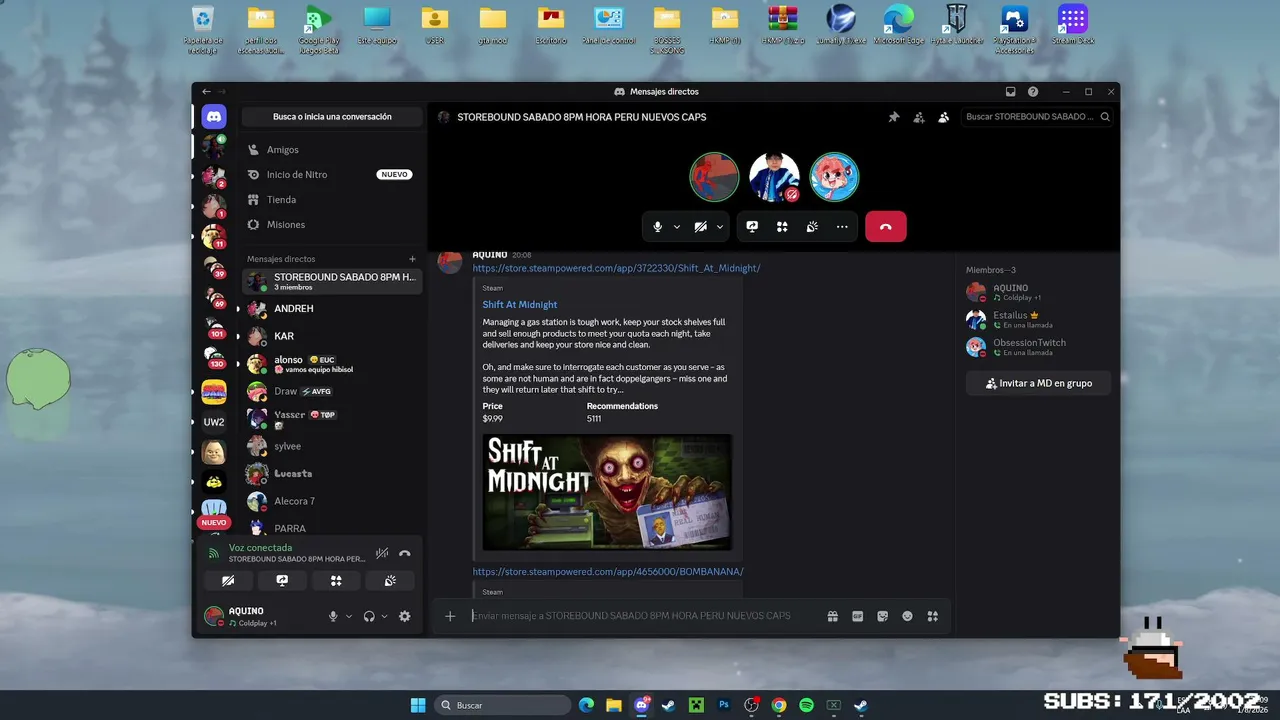Open direct message with KAR

click(x=332, y=336)
